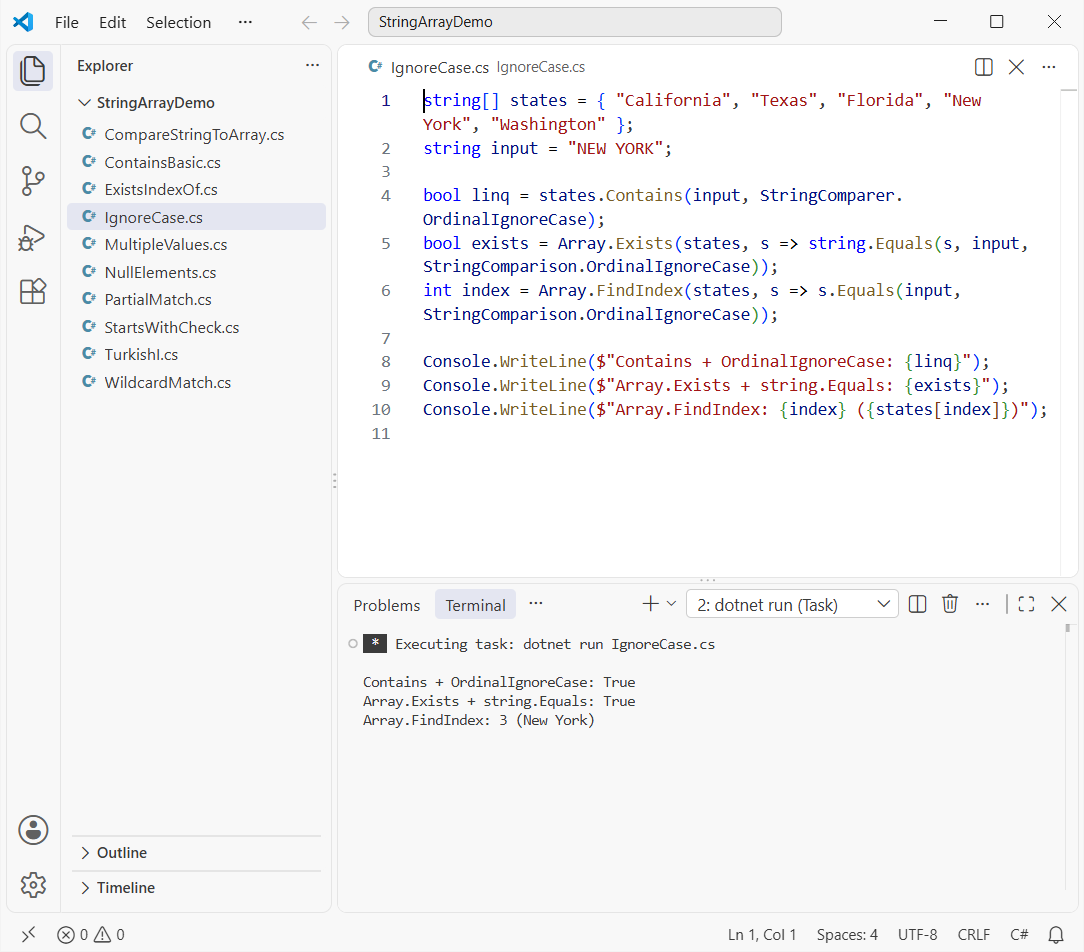Select IgnoreCase.cs in Explorer tree
1084x952 pixels.
[196, 217]
